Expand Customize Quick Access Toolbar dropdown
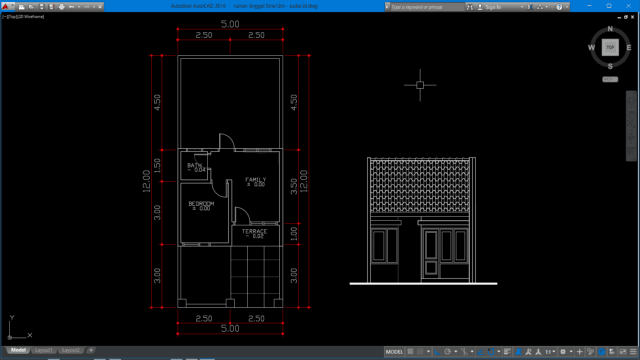Image resolution: width=640 pixels, height=360 pixels. coord(100,7)
